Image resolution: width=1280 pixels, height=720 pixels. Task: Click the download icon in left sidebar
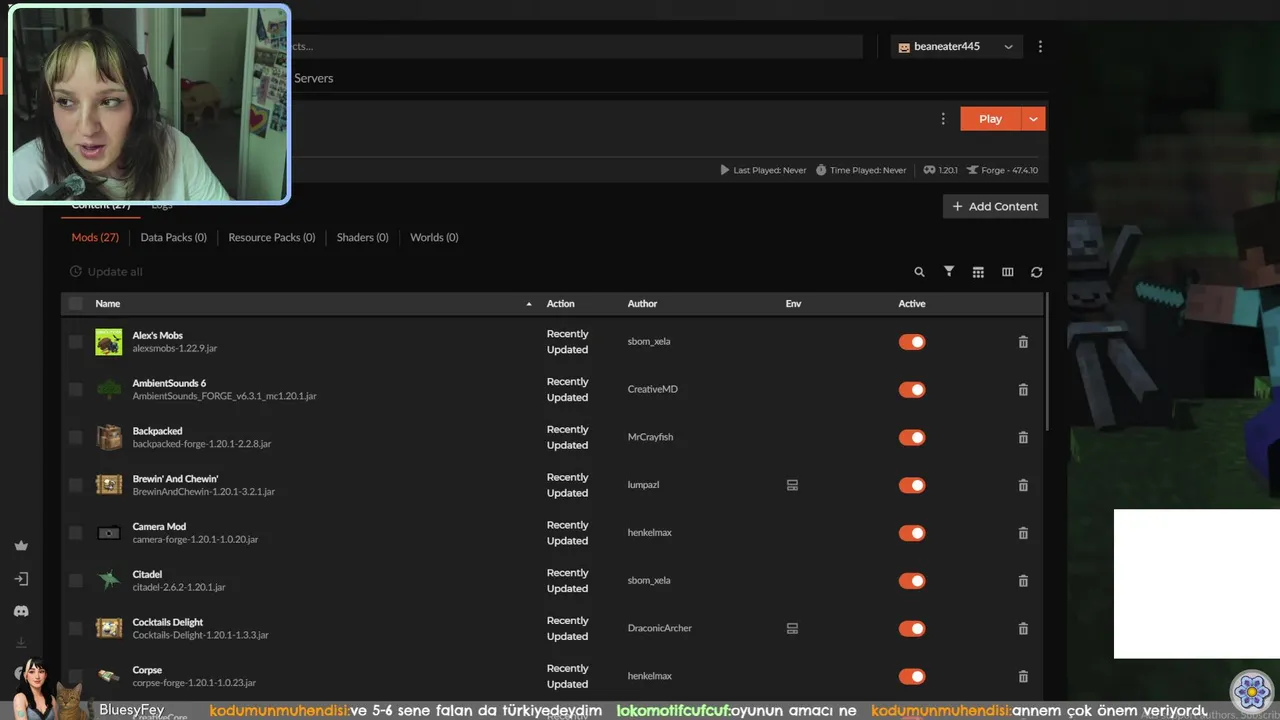21,643
